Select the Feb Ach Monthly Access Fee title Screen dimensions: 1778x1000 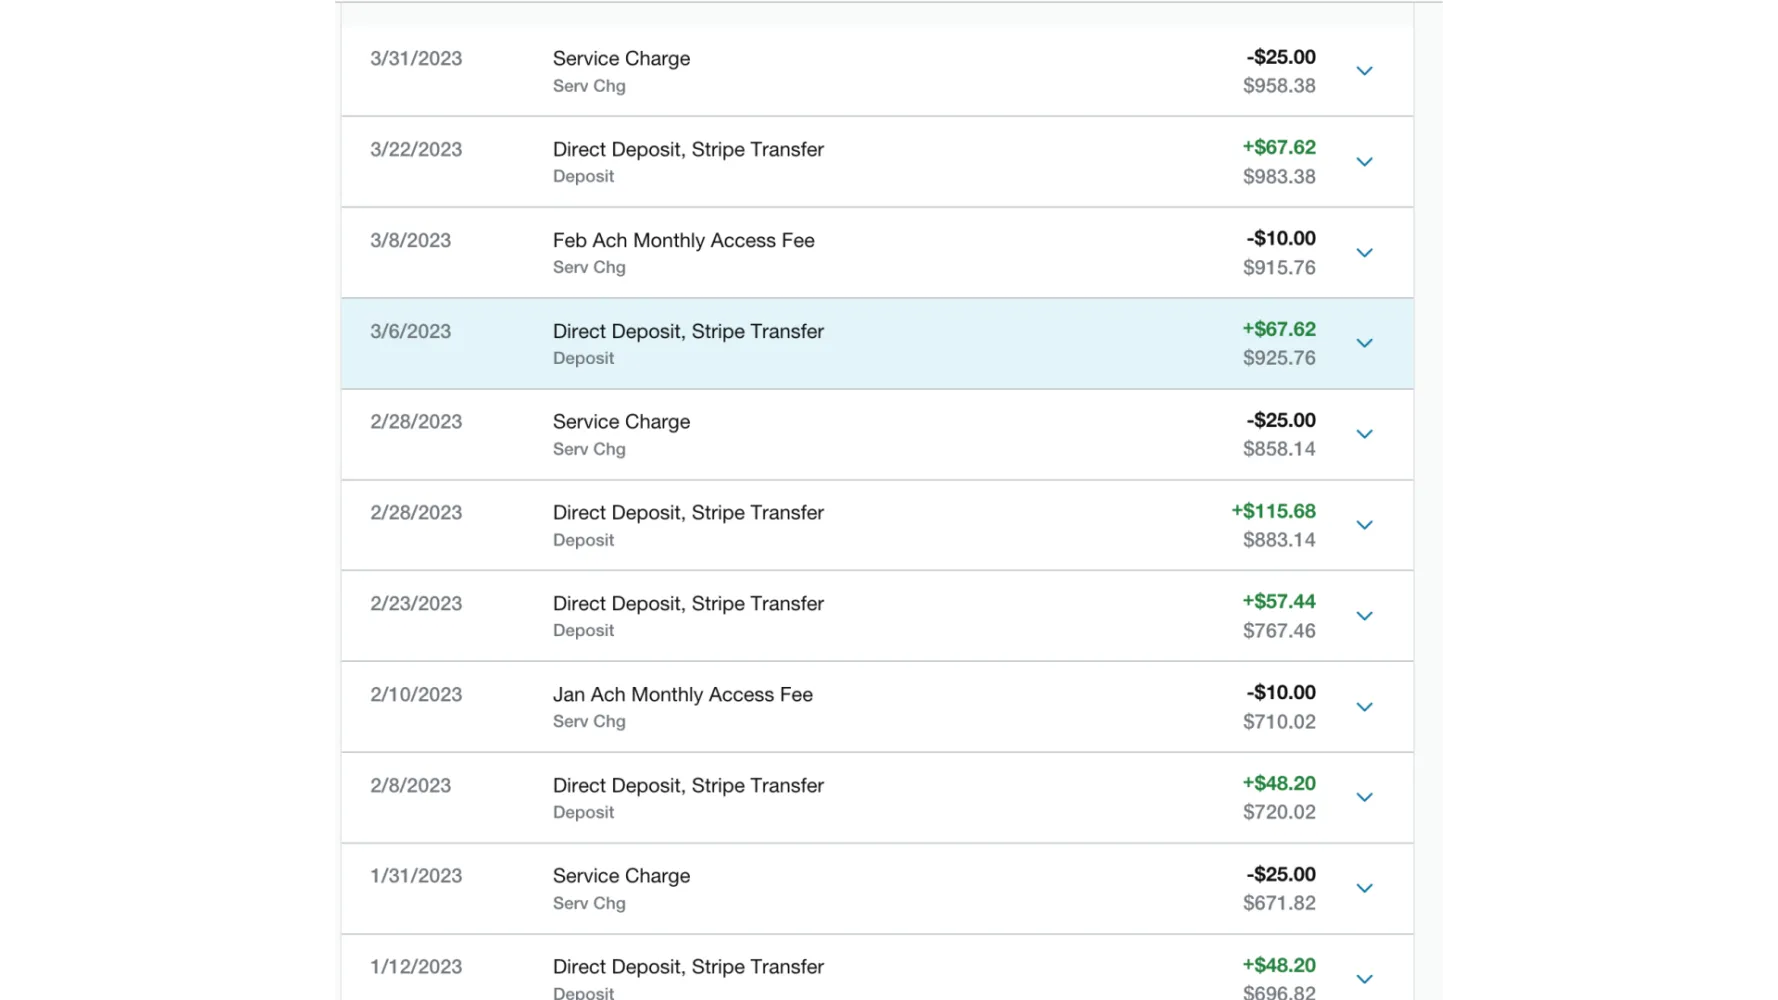tap(683, 240)
